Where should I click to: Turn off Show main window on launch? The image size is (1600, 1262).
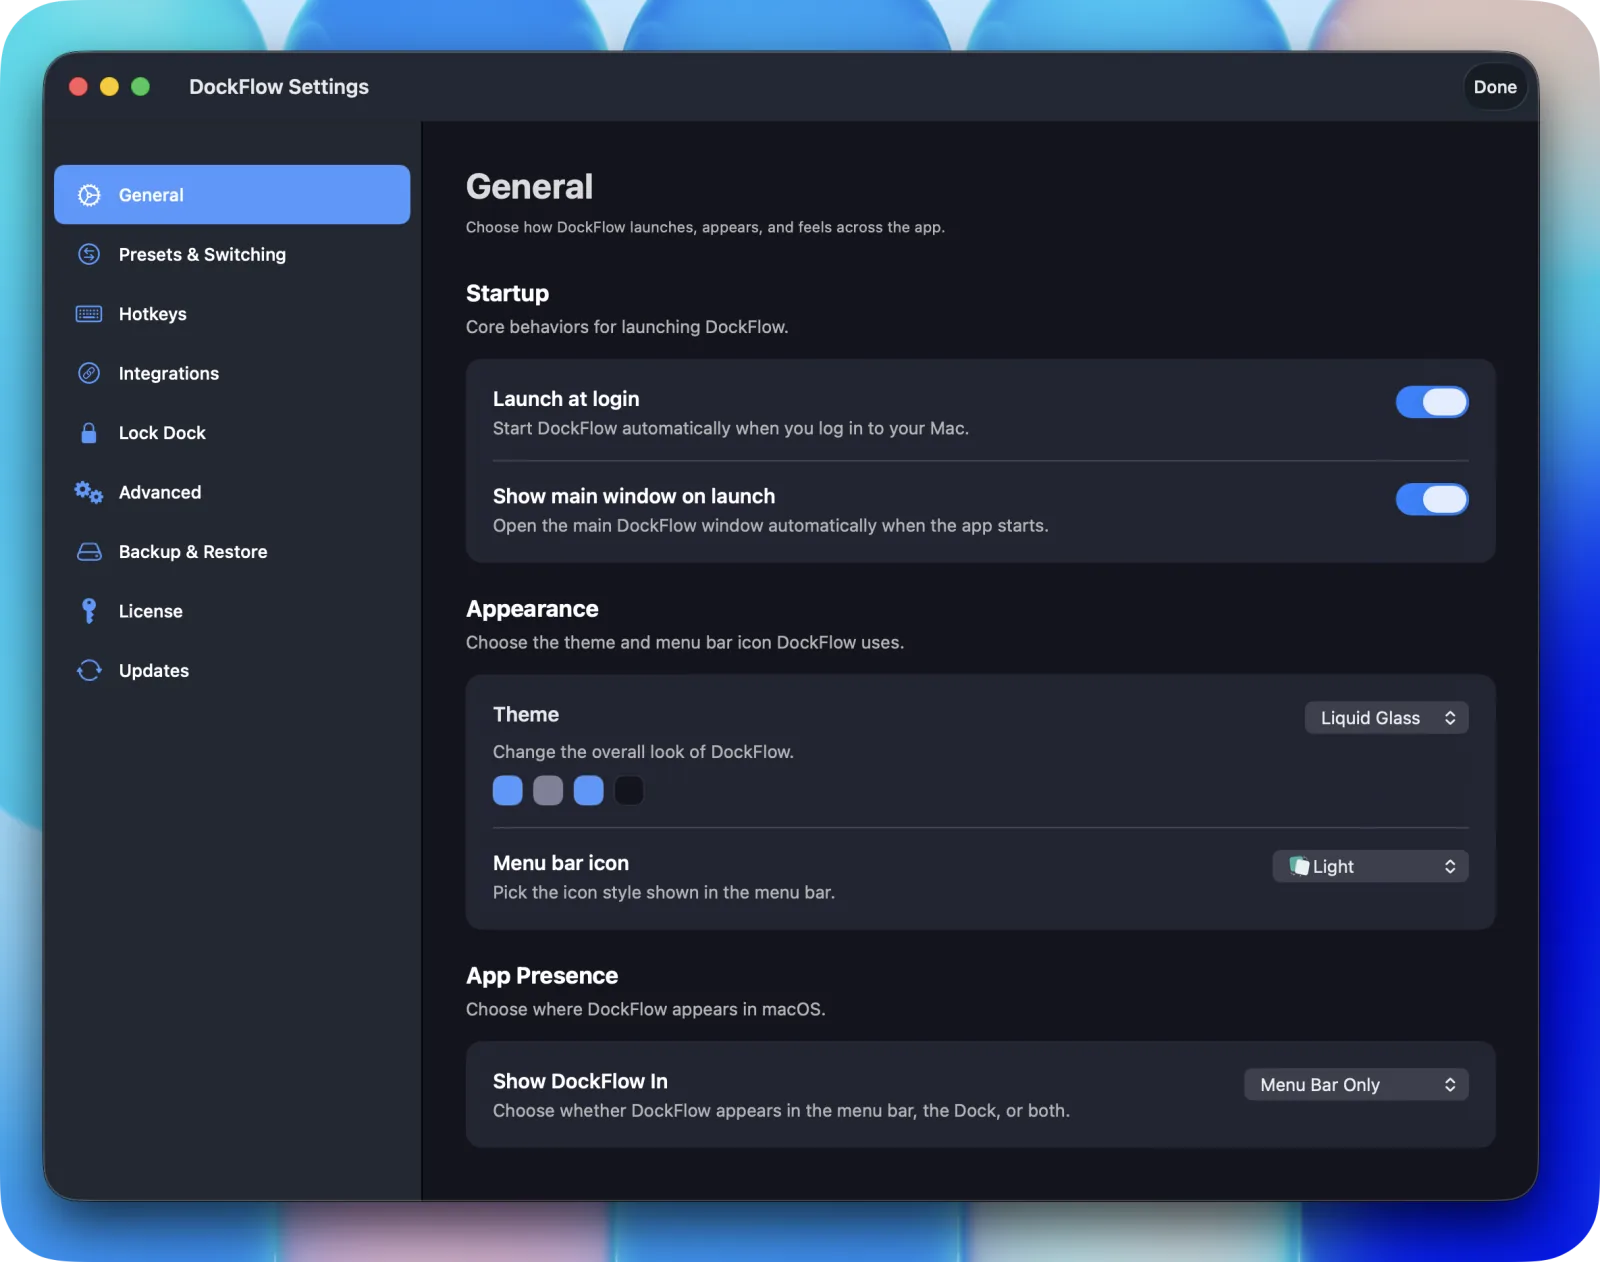coord(1432,499)
